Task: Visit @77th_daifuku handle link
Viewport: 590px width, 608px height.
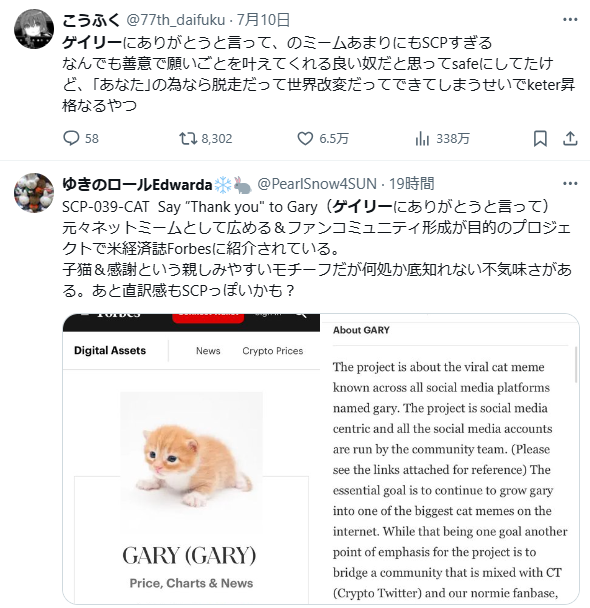Action: tap(176, 19)
